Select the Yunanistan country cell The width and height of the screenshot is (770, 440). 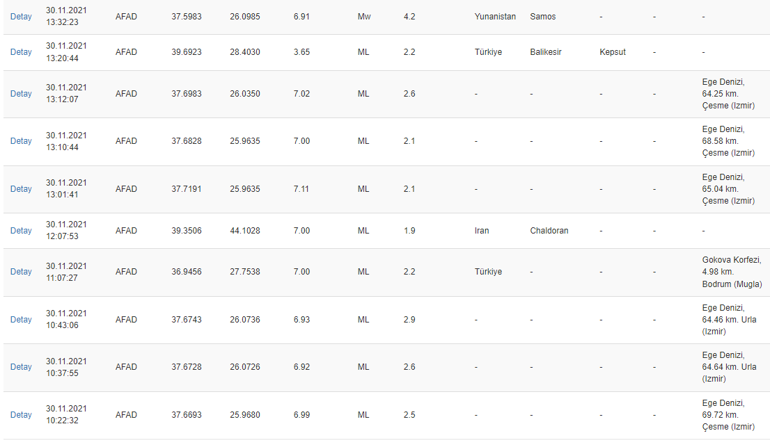coord(495,16)
